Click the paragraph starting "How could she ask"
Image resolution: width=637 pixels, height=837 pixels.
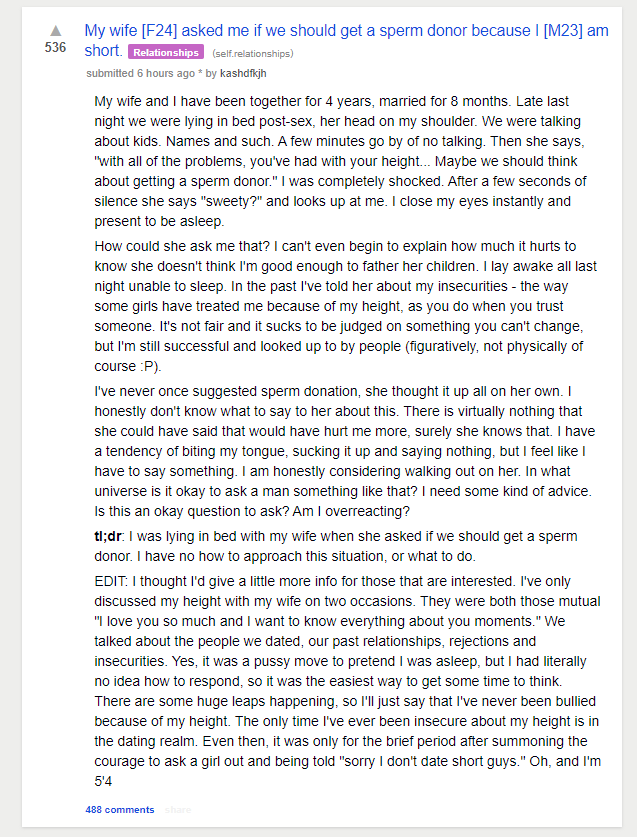pyautogui.click(x=345, y=306)
